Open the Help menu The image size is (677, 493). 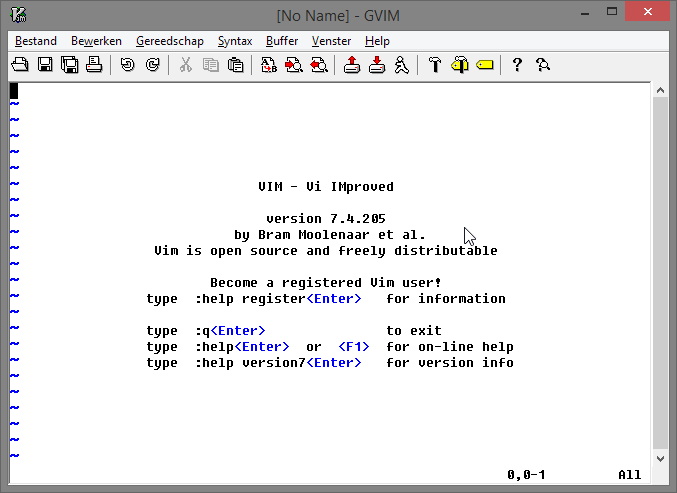point(377,41)
